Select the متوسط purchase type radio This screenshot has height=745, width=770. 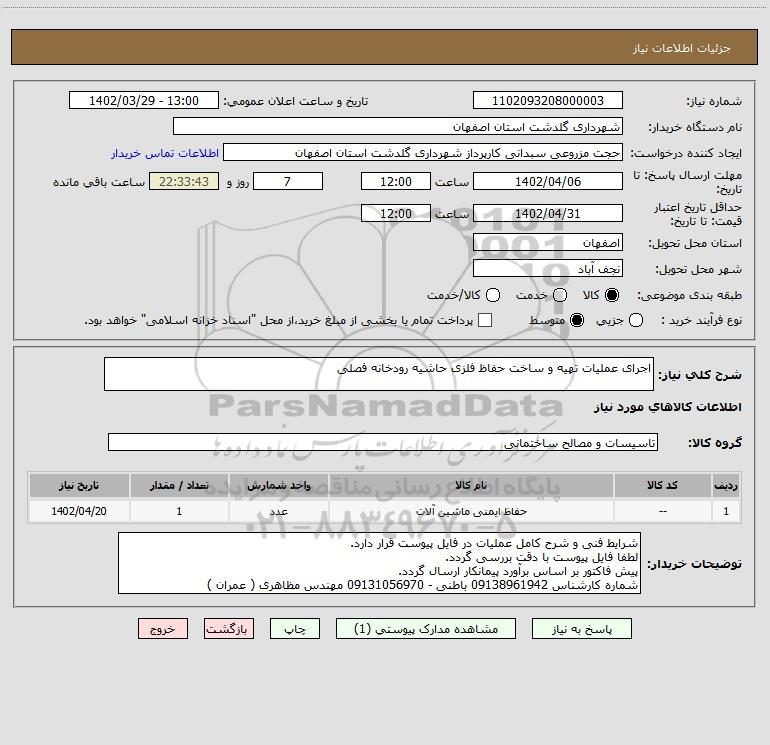577,320
